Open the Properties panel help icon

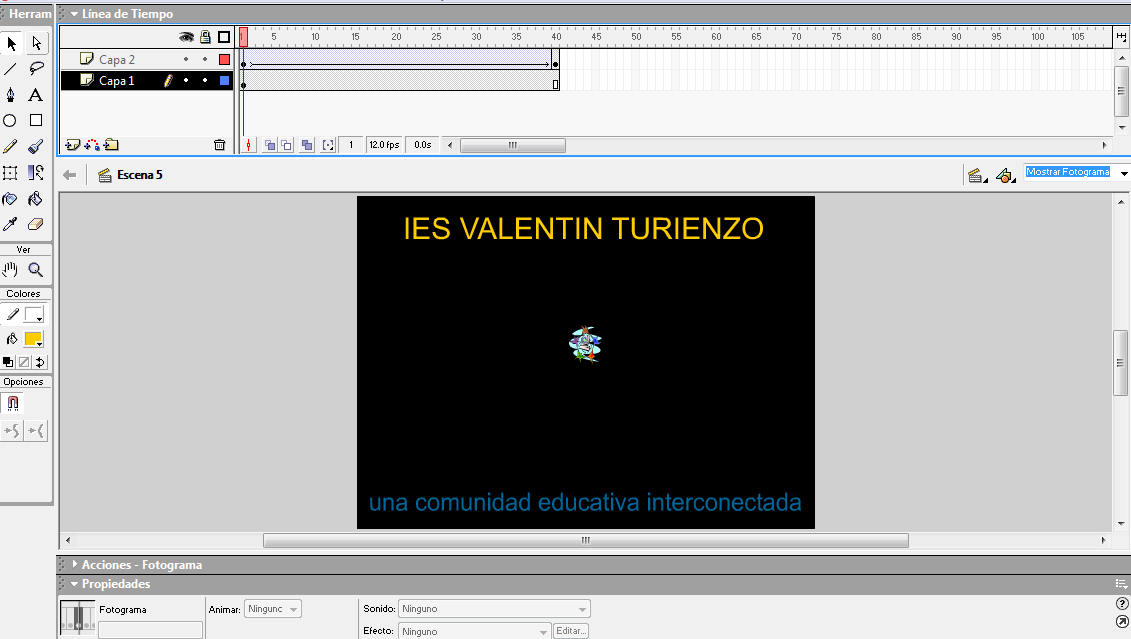[x=1122, y=604]
